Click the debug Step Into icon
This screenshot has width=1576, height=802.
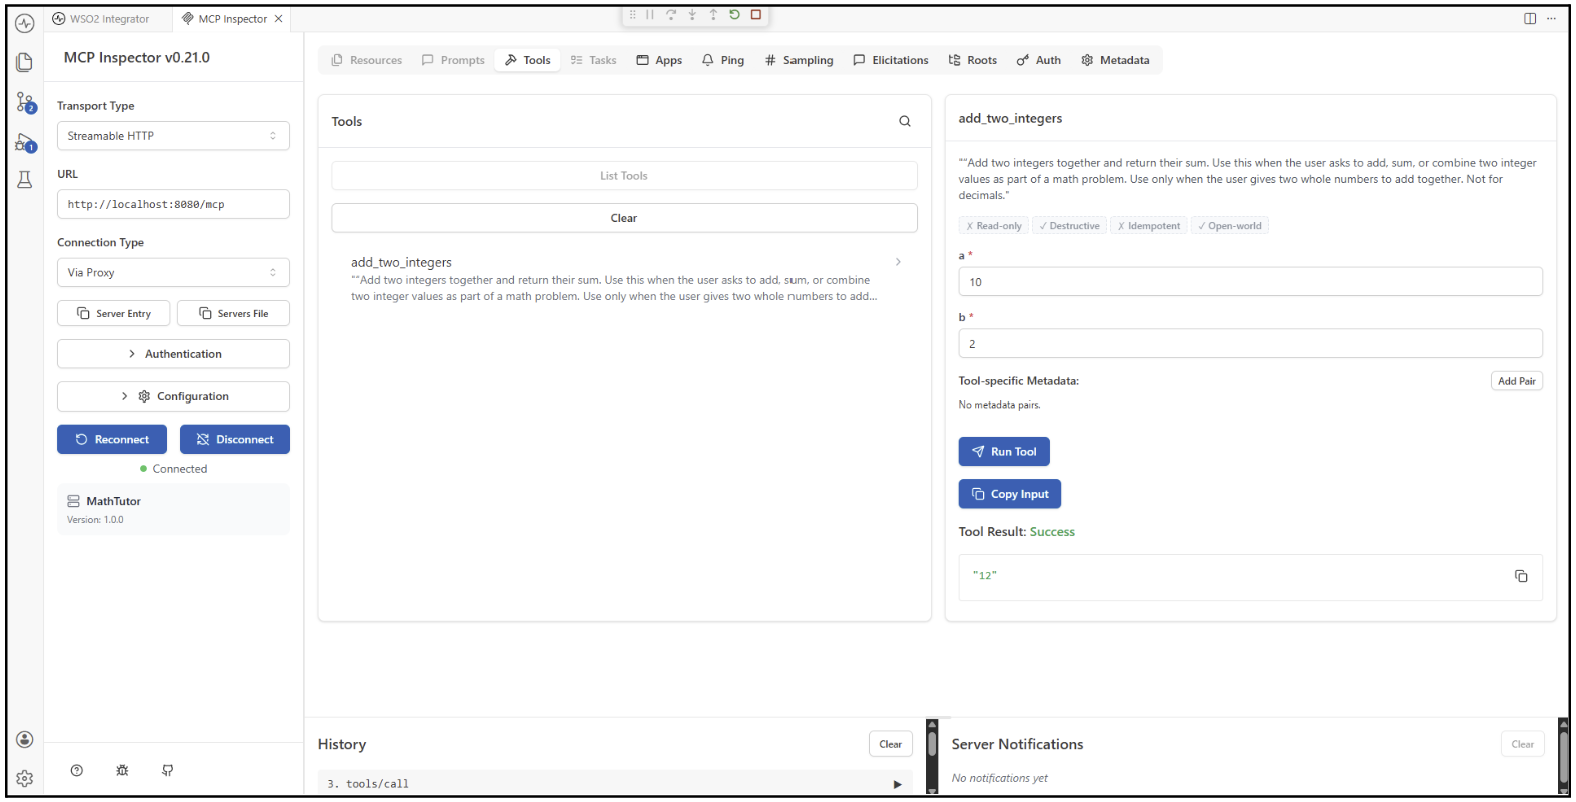pyautogui.click(x=692, y=15)
